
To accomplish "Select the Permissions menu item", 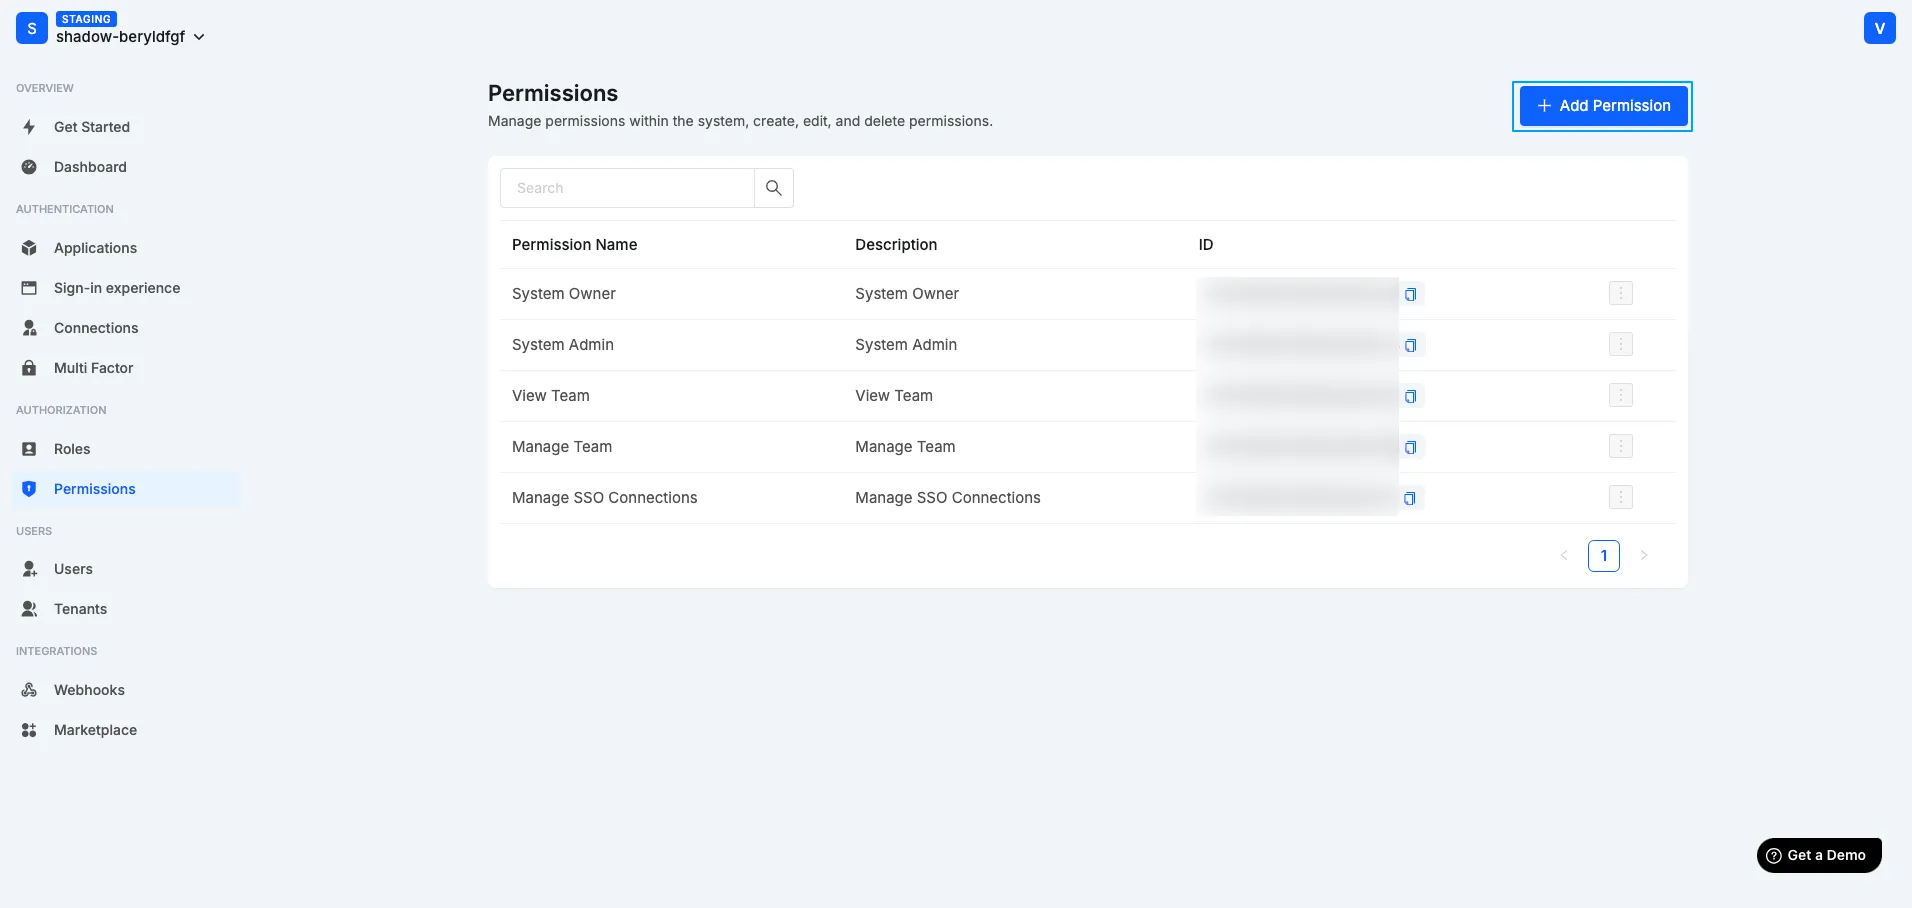I will click(96, 488).
